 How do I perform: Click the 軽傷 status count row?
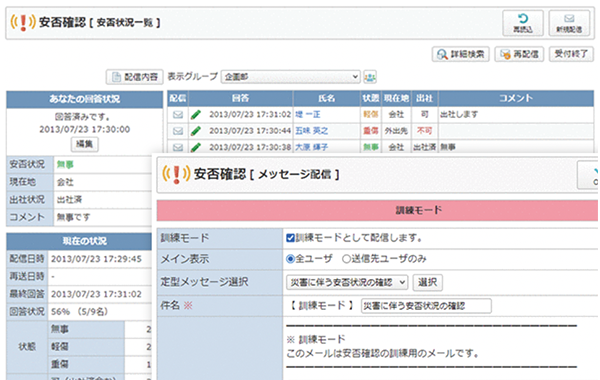pos(100,347)
